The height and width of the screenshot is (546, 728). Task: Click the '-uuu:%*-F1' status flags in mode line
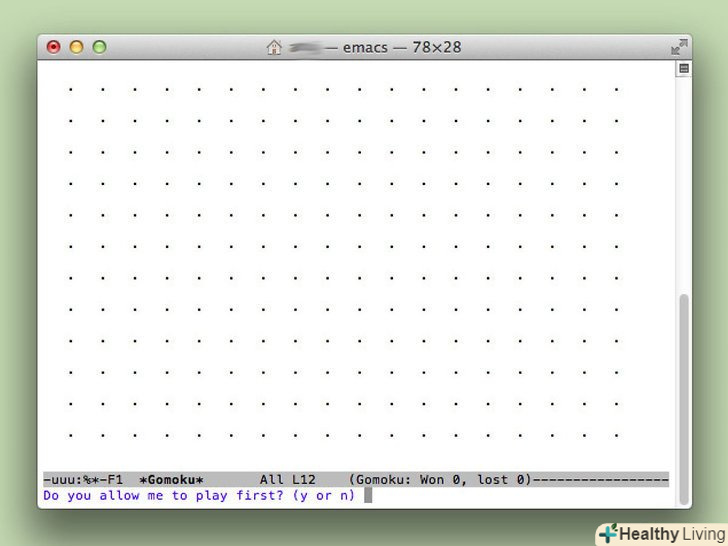[83, 480]
